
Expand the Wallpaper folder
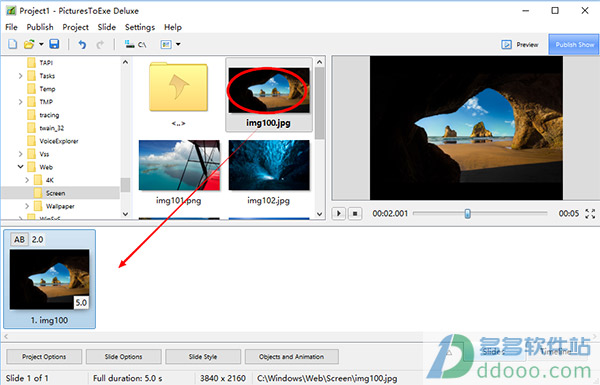27,206
